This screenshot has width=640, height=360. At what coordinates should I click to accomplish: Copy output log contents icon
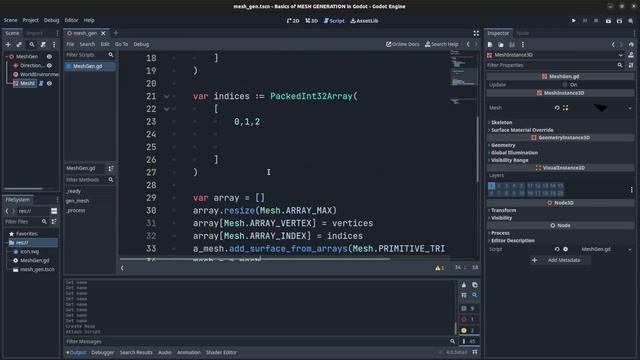click(475, 285)
